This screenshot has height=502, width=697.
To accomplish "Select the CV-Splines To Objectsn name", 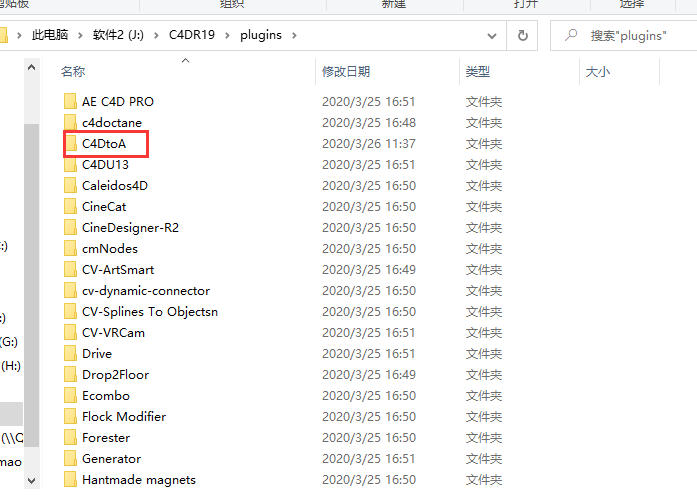I will click(x=150, y=311).
